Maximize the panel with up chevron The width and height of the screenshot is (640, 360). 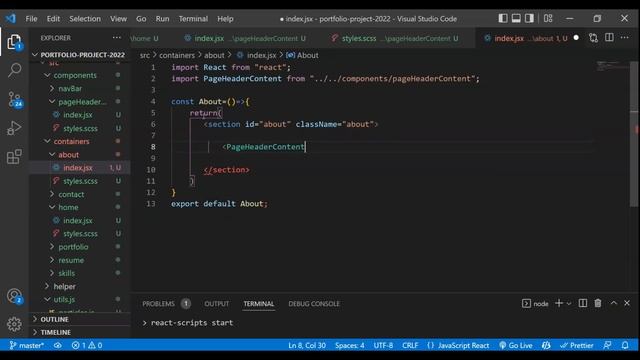tap(613, 303)
